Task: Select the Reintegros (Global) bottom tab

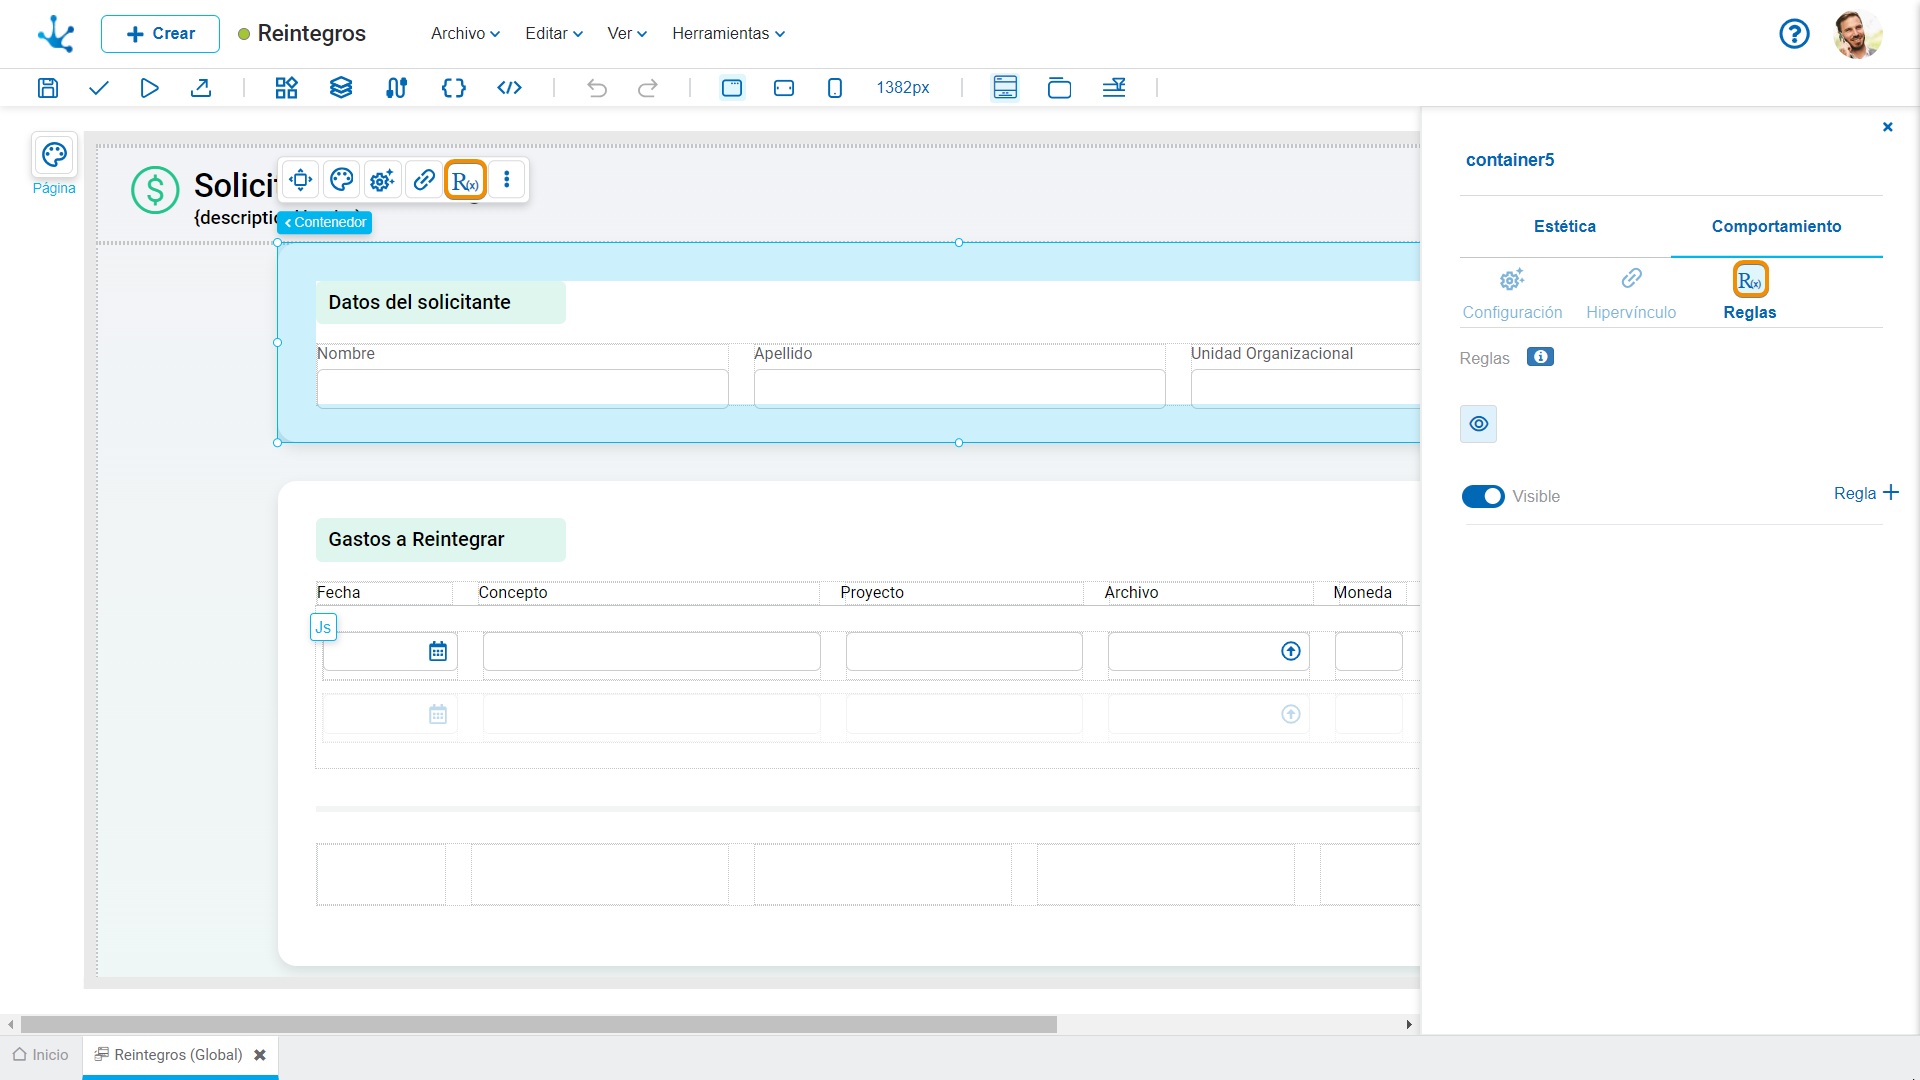Action: click(178, 1055)
